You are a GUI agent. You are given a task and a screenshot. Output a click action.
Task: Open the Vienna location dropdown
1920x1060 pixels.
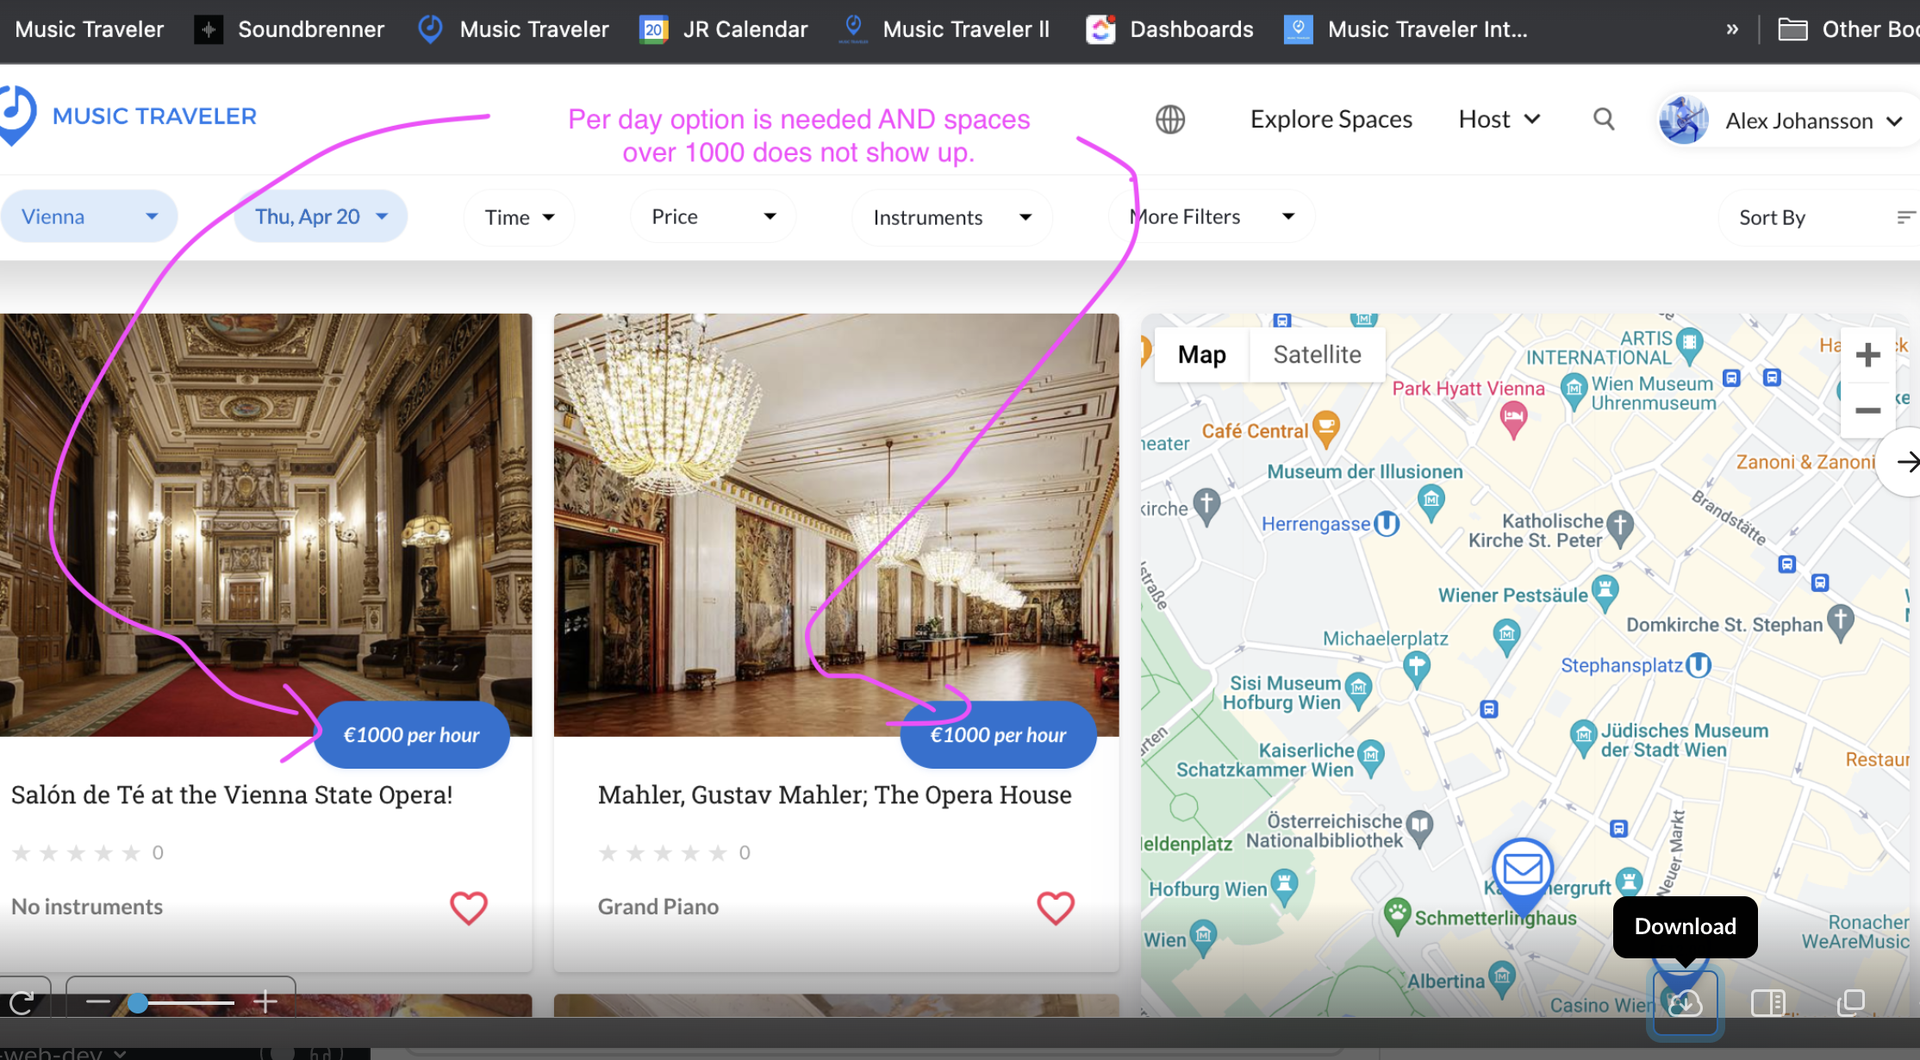[x=89, y=217]
